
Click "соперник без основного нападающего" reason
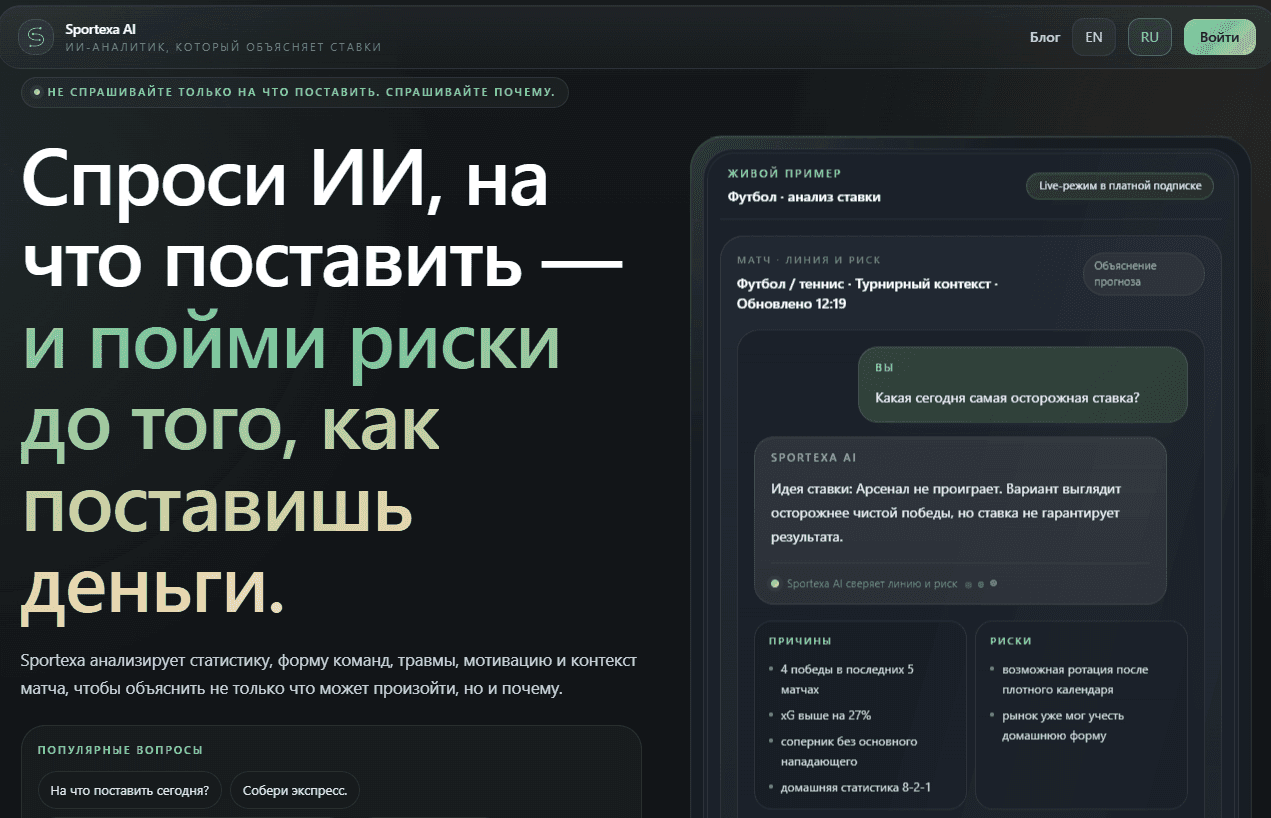[x=848, y=752]
